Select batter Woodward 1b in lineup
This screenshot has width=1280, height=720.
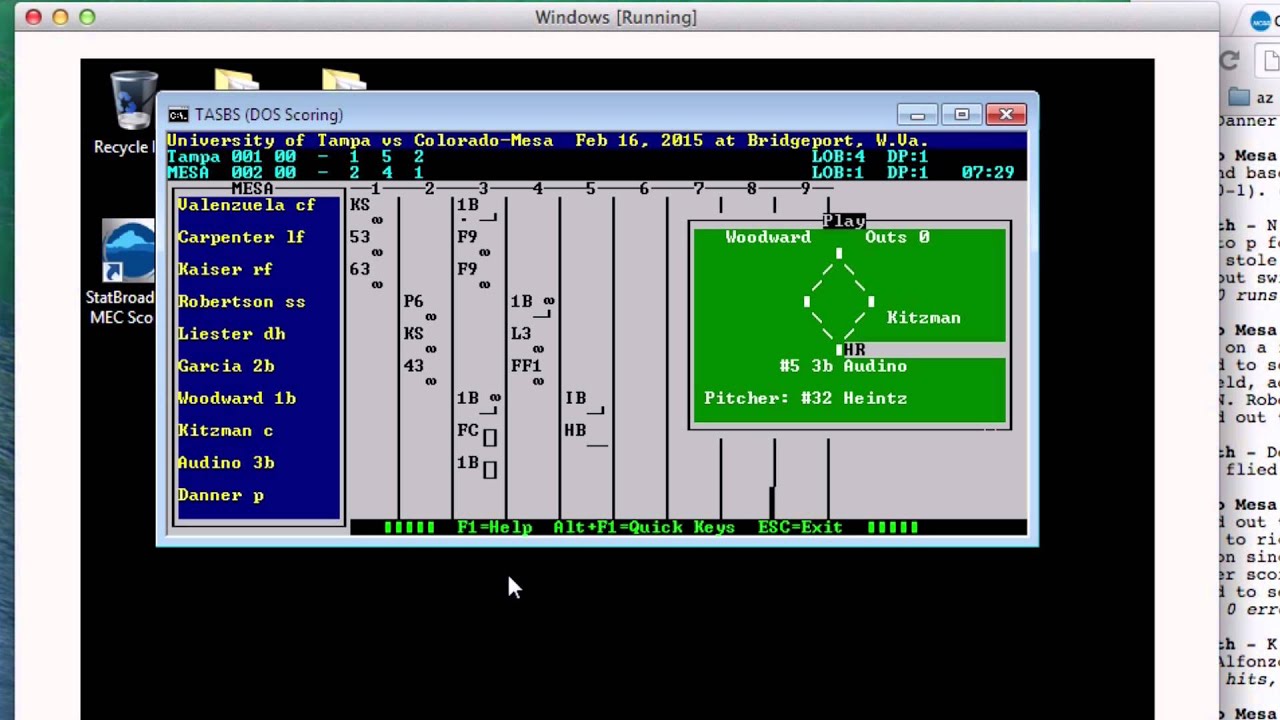coord(236,398)
